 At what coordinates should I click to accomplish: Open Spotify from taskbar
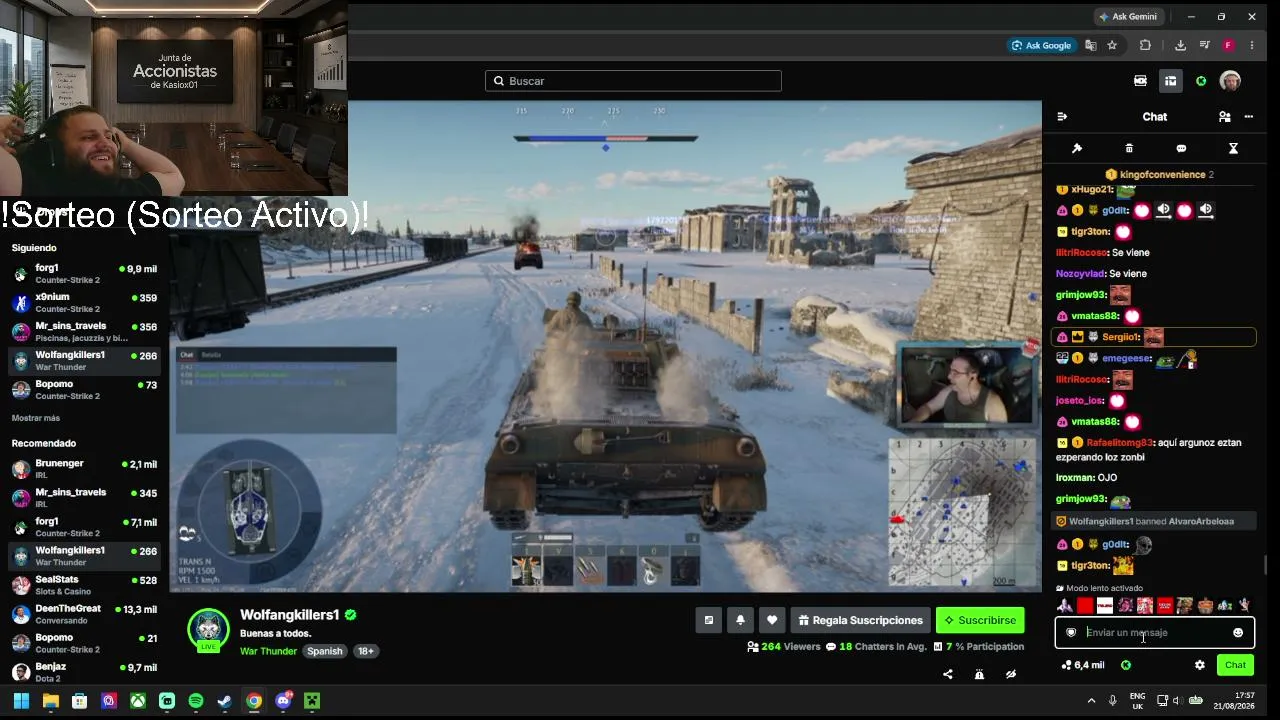tap(196, 701)
